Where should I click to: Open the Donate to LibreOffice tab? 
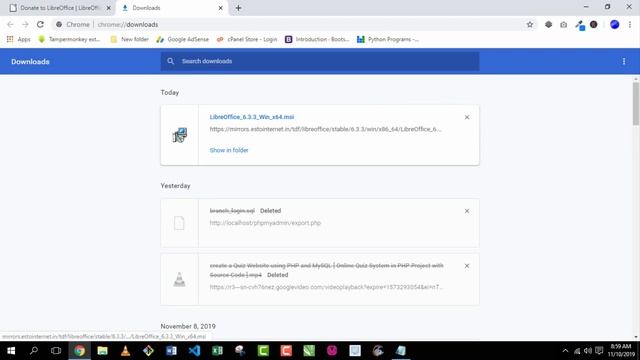(x=59, y=8)
